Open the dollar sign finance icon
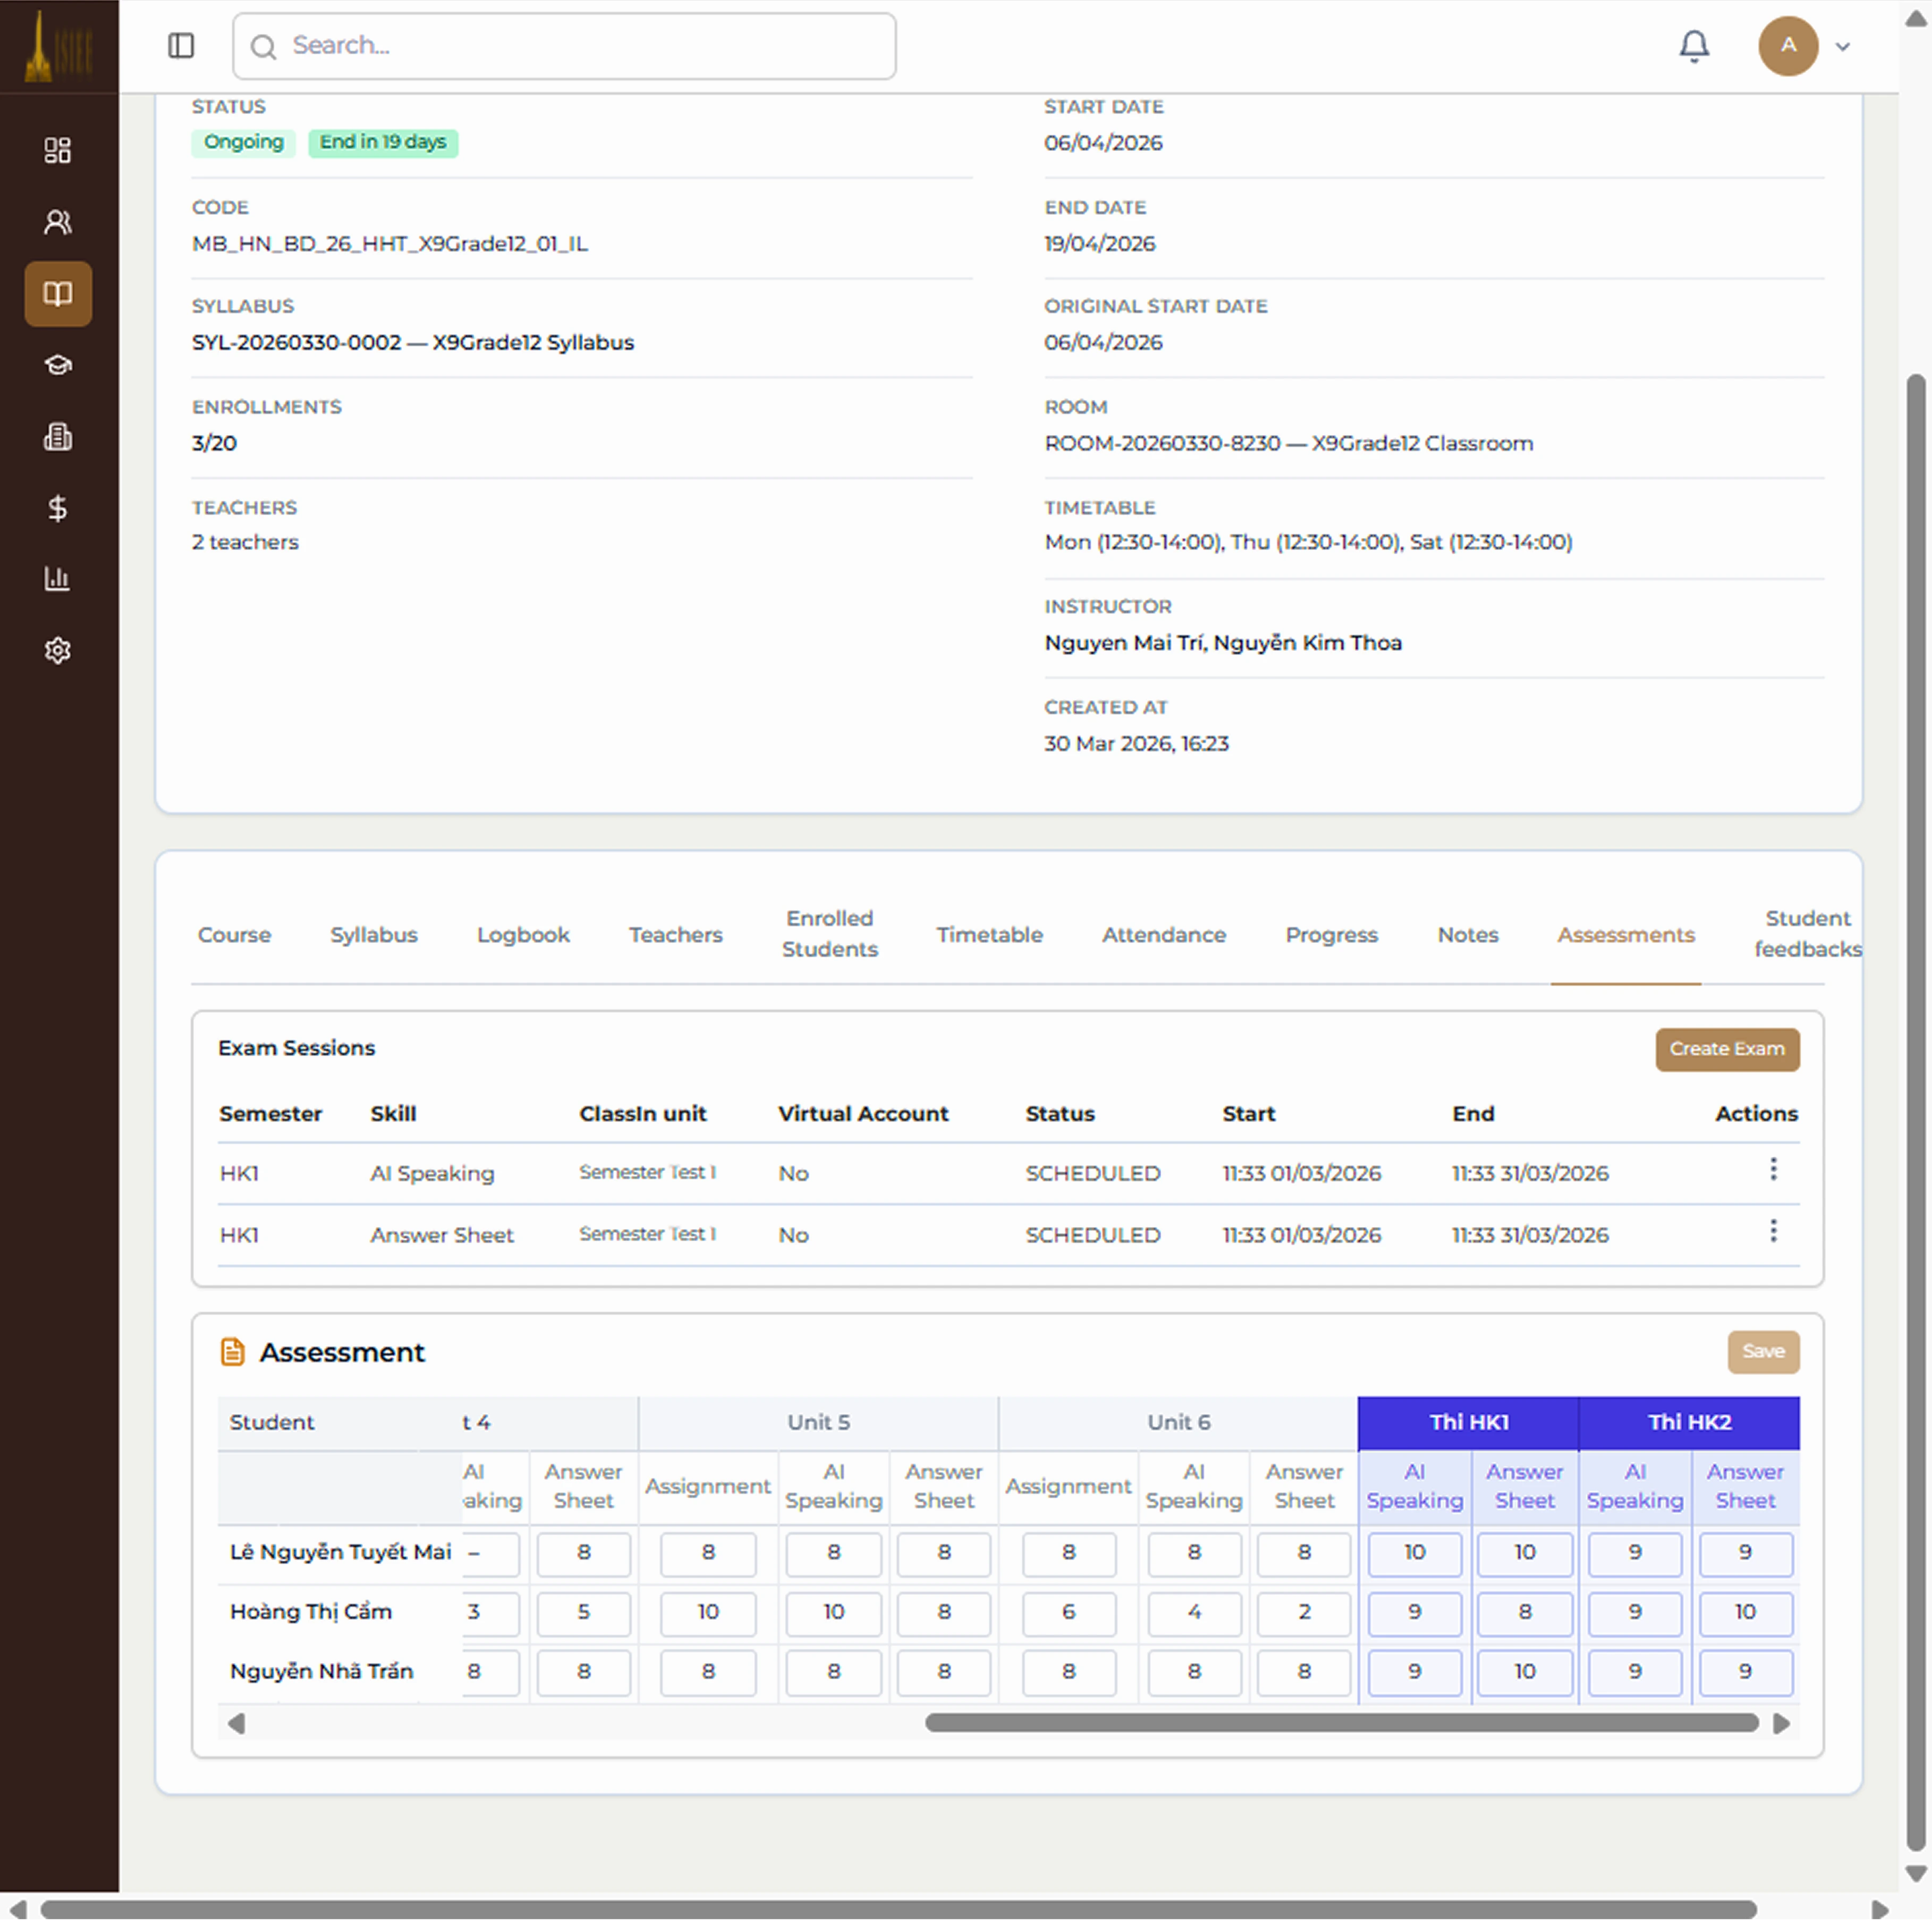 coord(58,508)
